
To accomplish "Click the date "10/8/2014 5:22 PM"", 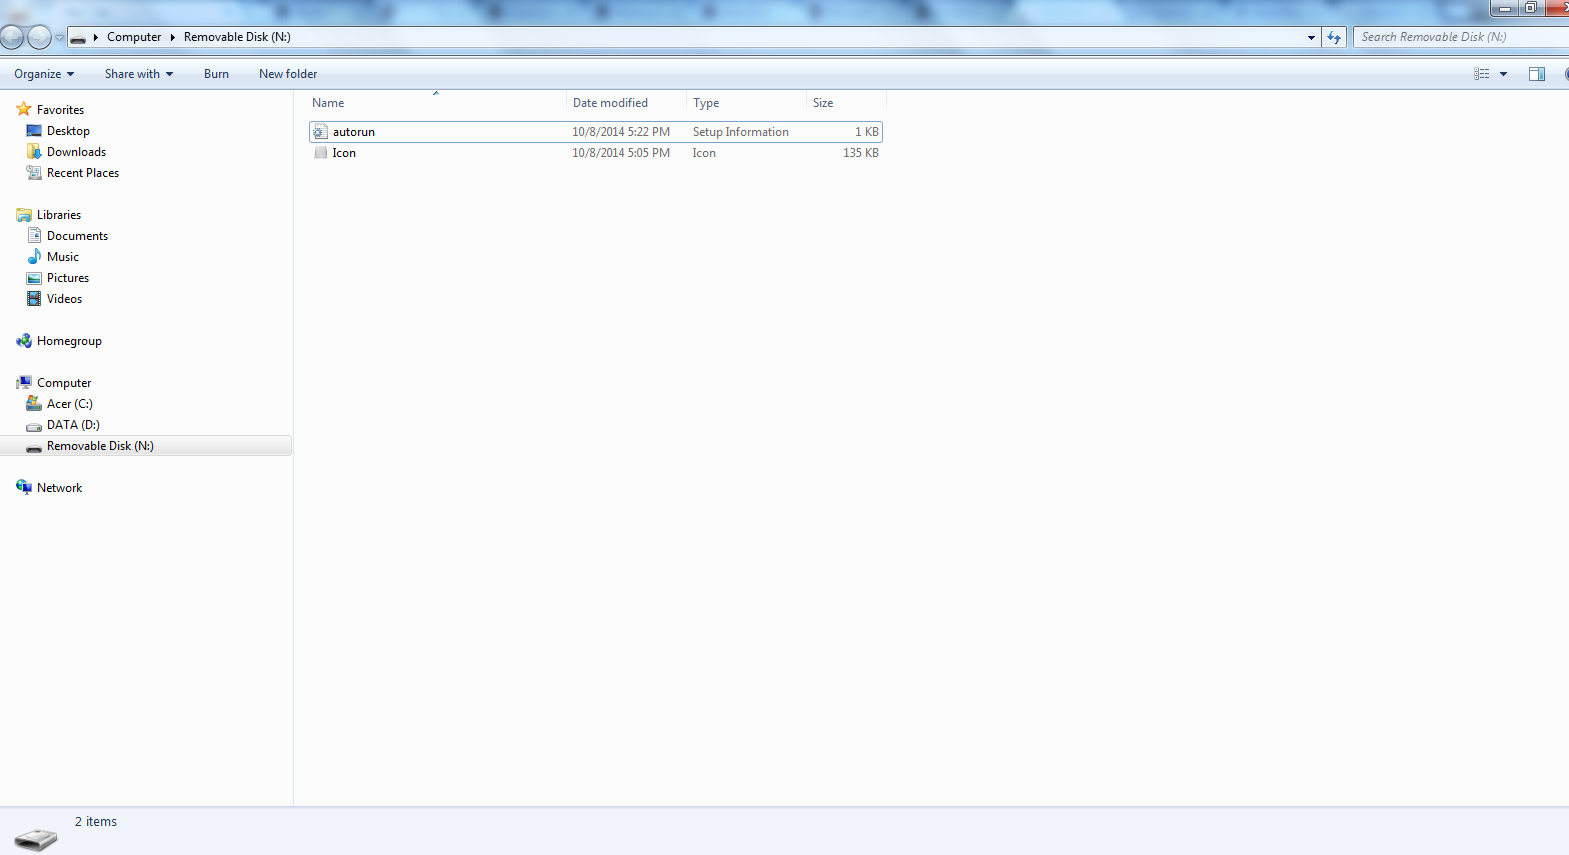I will (621, 132).
